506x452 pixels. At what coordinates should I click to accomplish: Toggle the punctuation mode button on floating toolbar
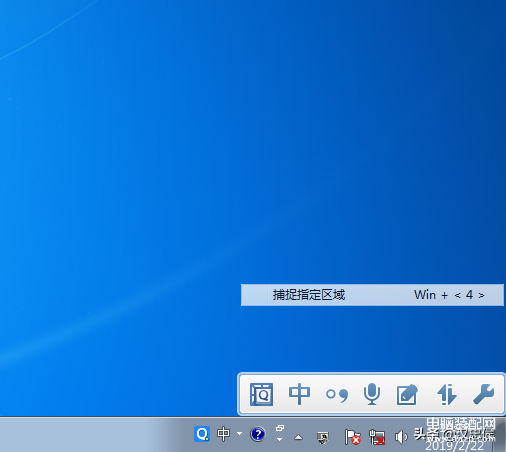(x=337, y=395)
